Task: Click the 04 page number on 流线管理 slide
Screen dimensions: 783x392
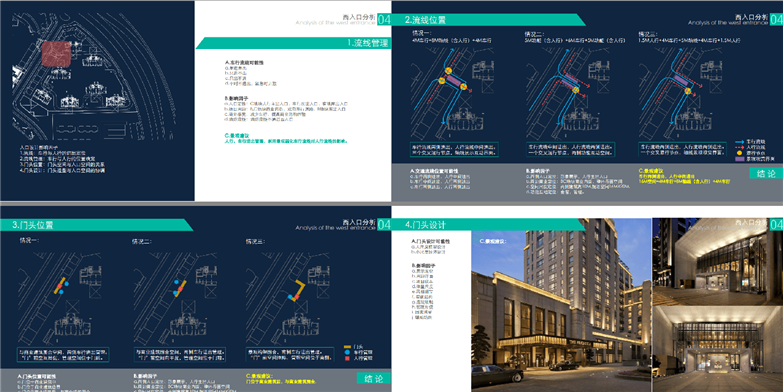Action: 384,19
